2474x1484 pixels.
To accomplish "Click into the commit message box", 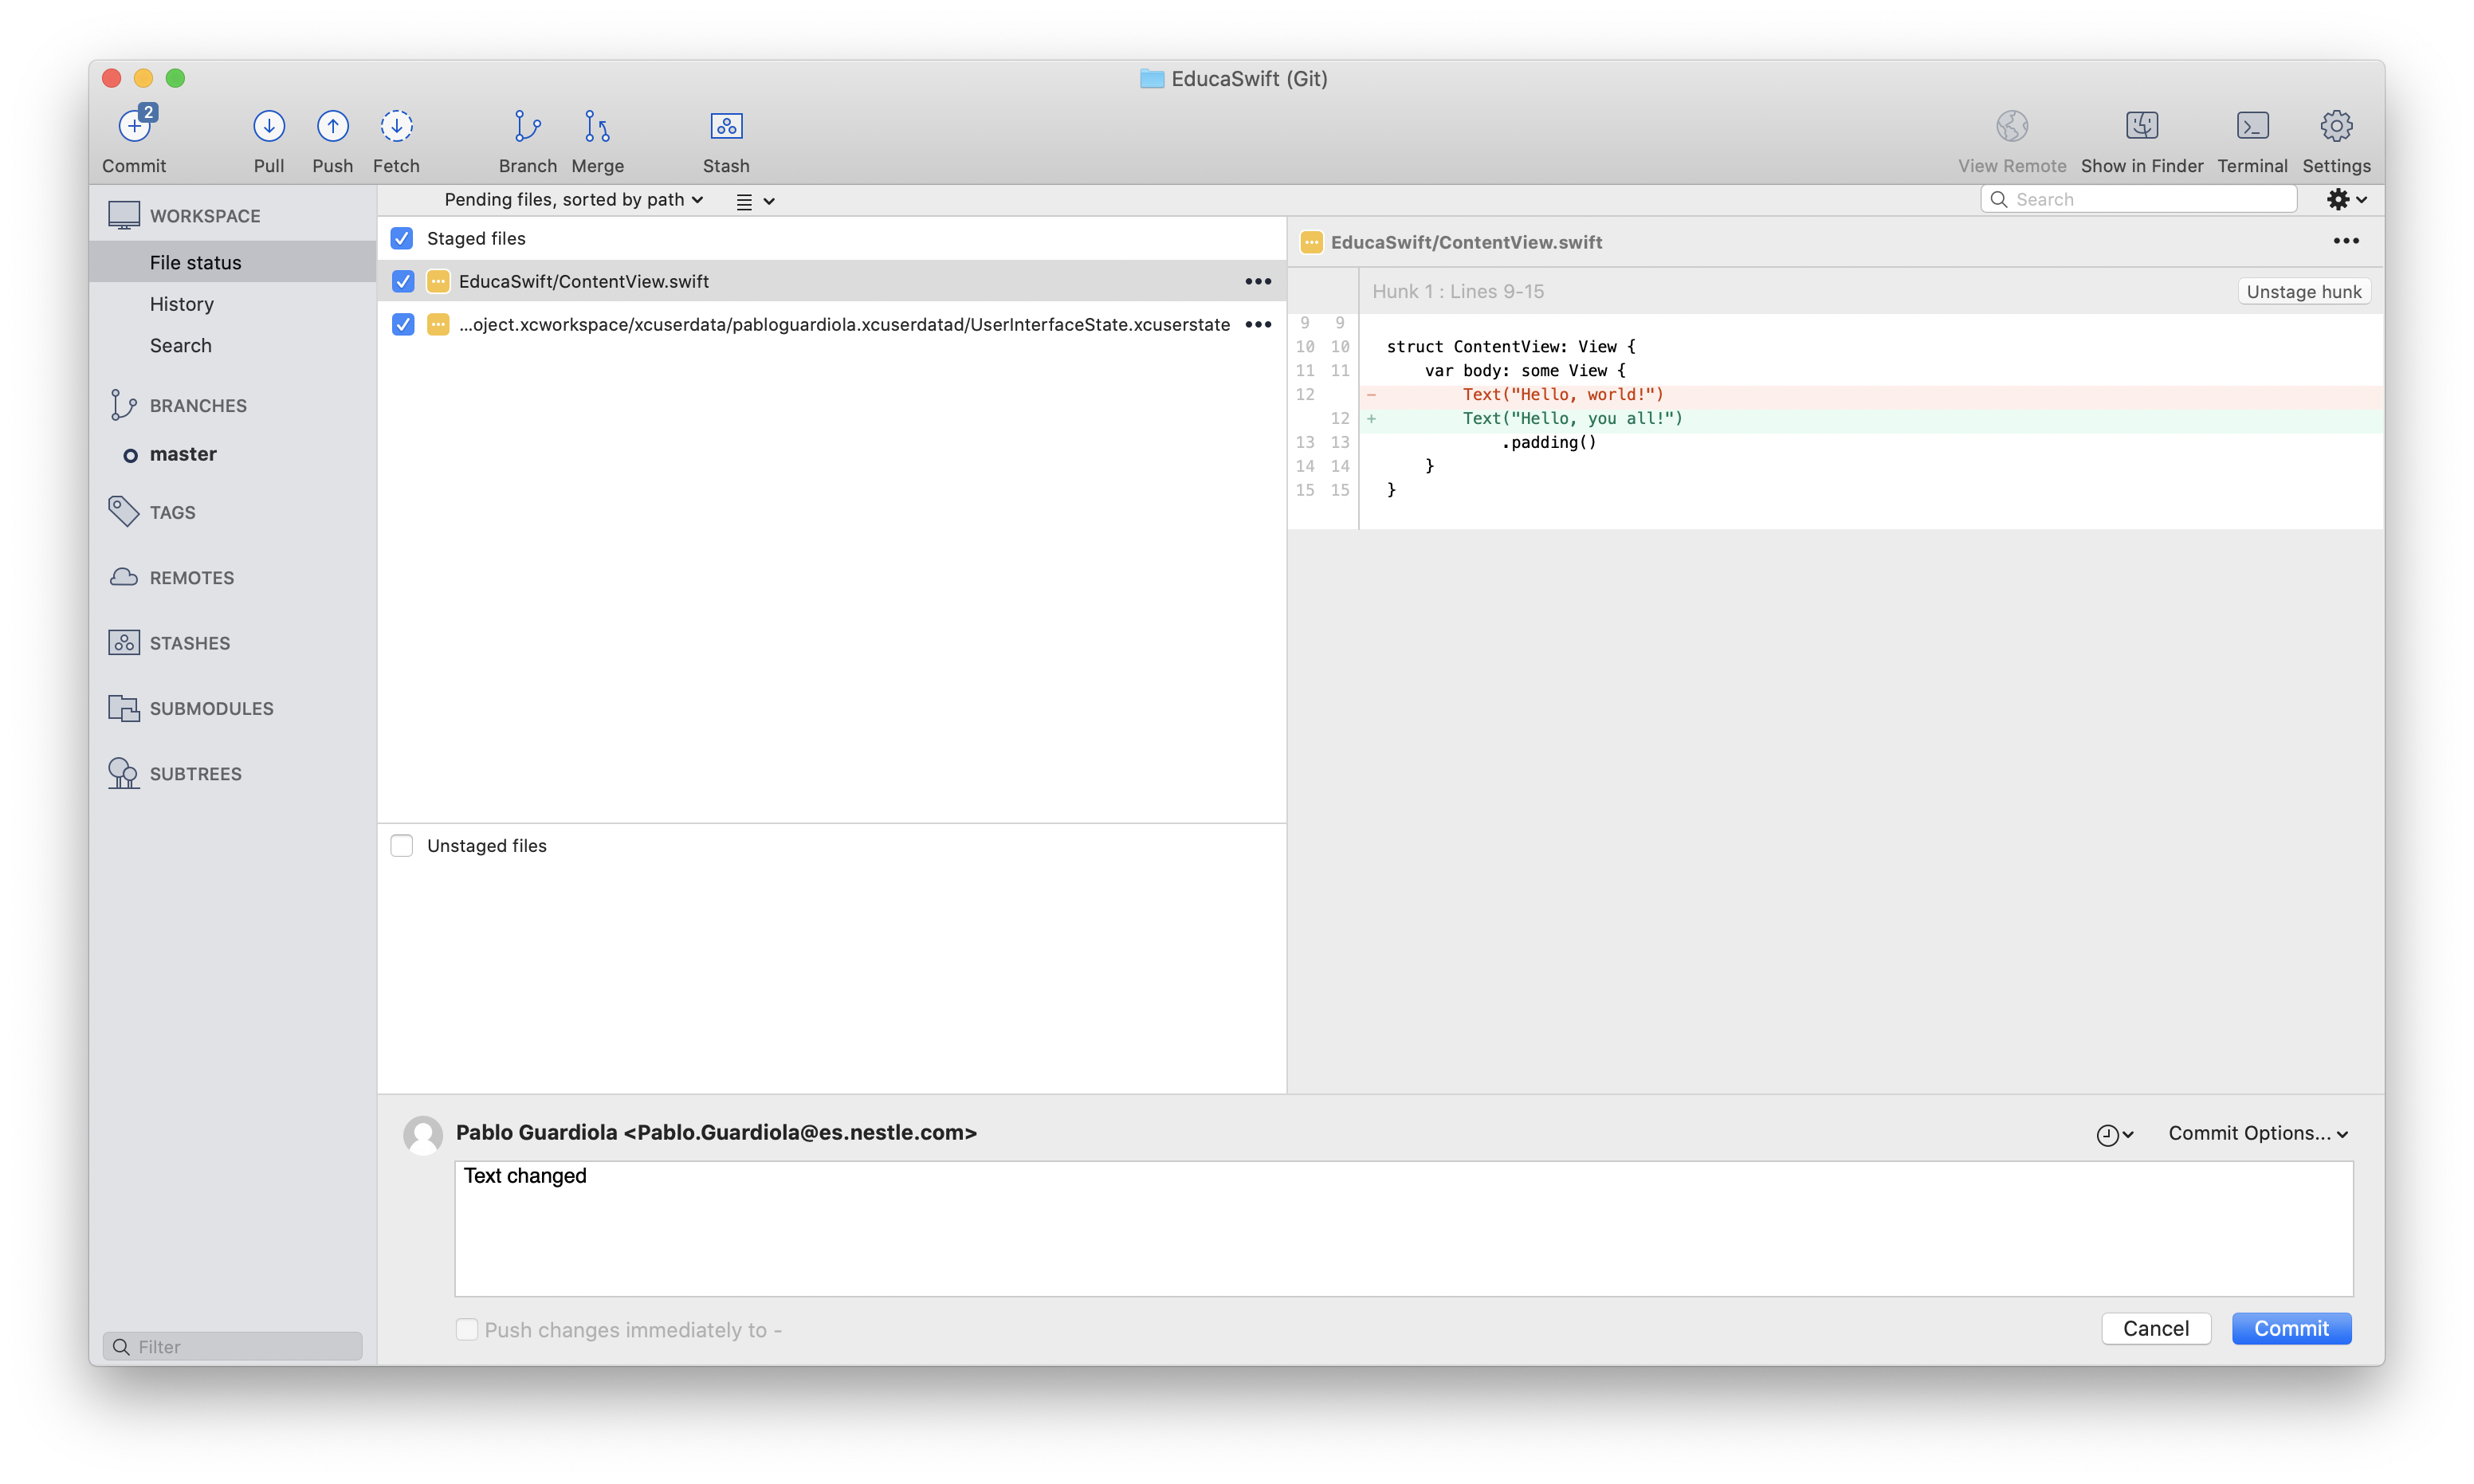I will [x=1403, y=1228].
